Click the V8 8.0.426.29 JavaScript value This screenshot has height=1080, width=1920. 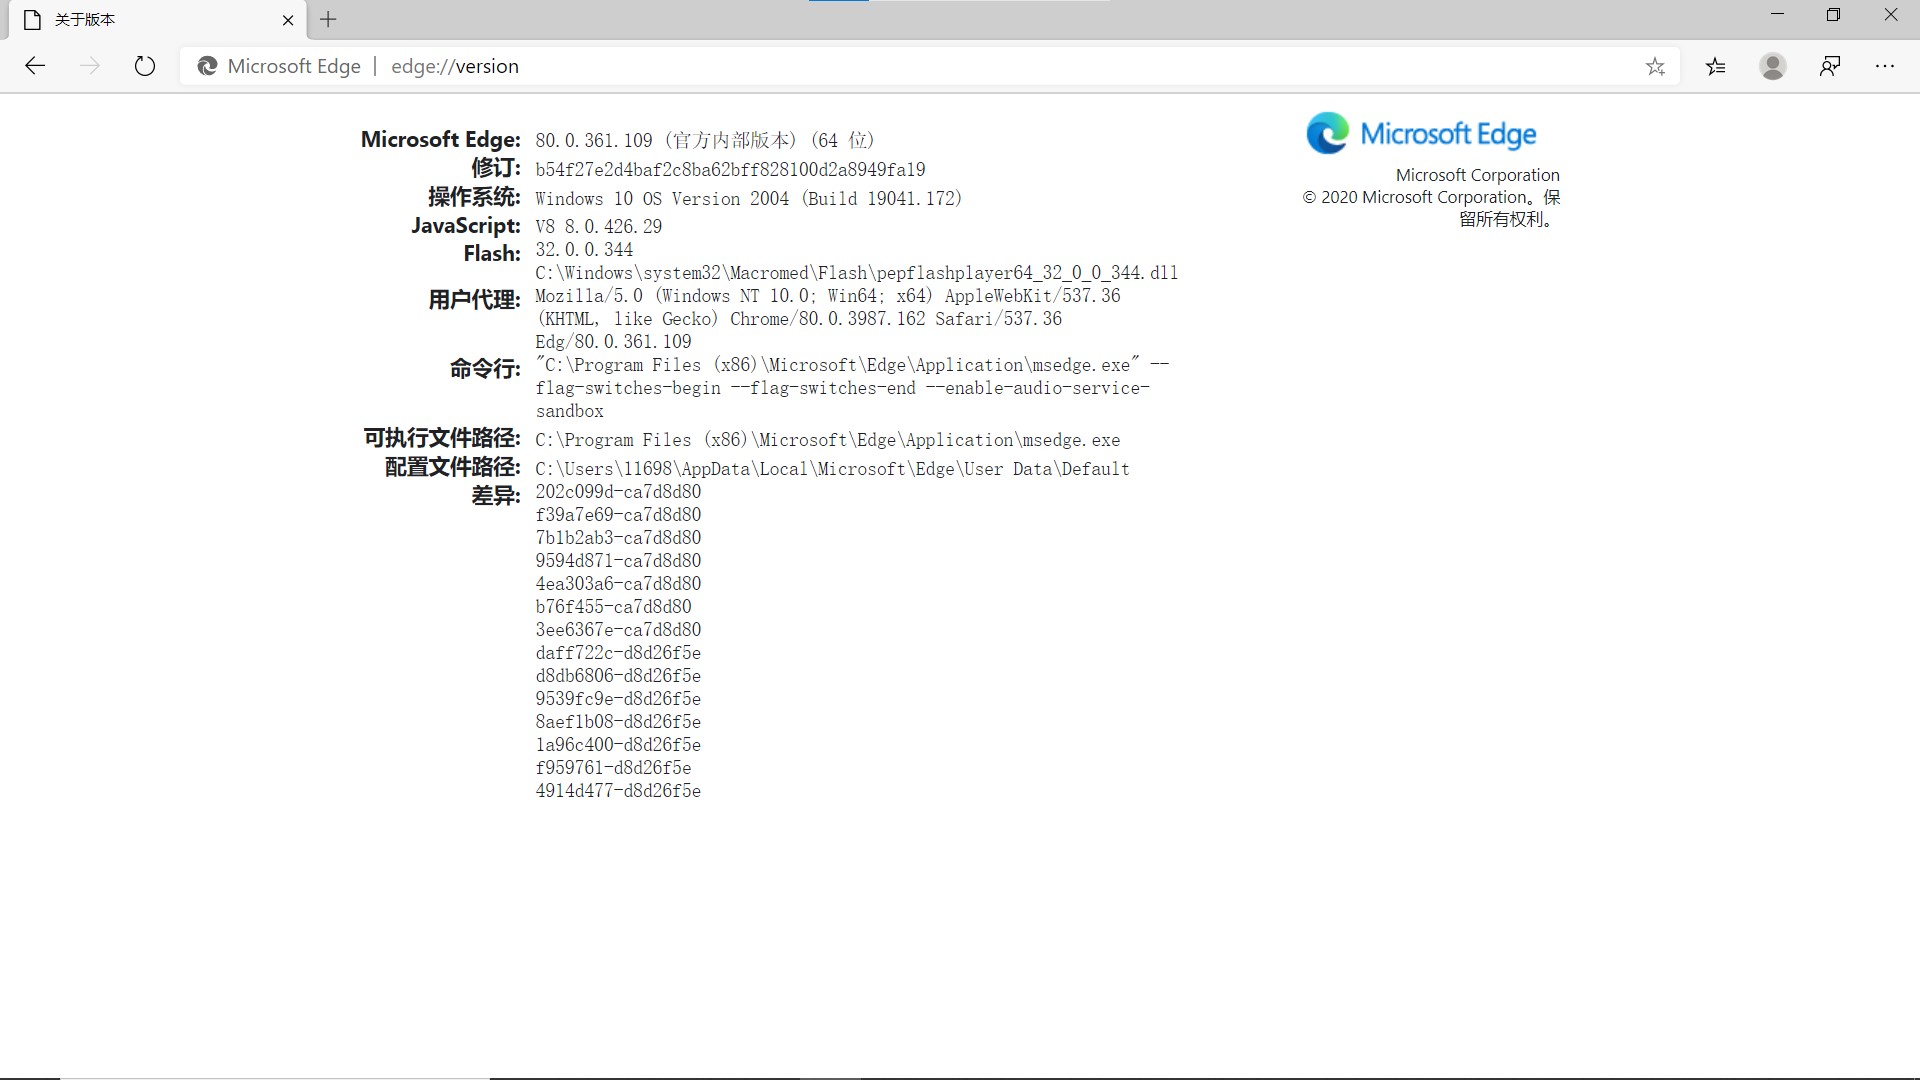click(598, 226)
